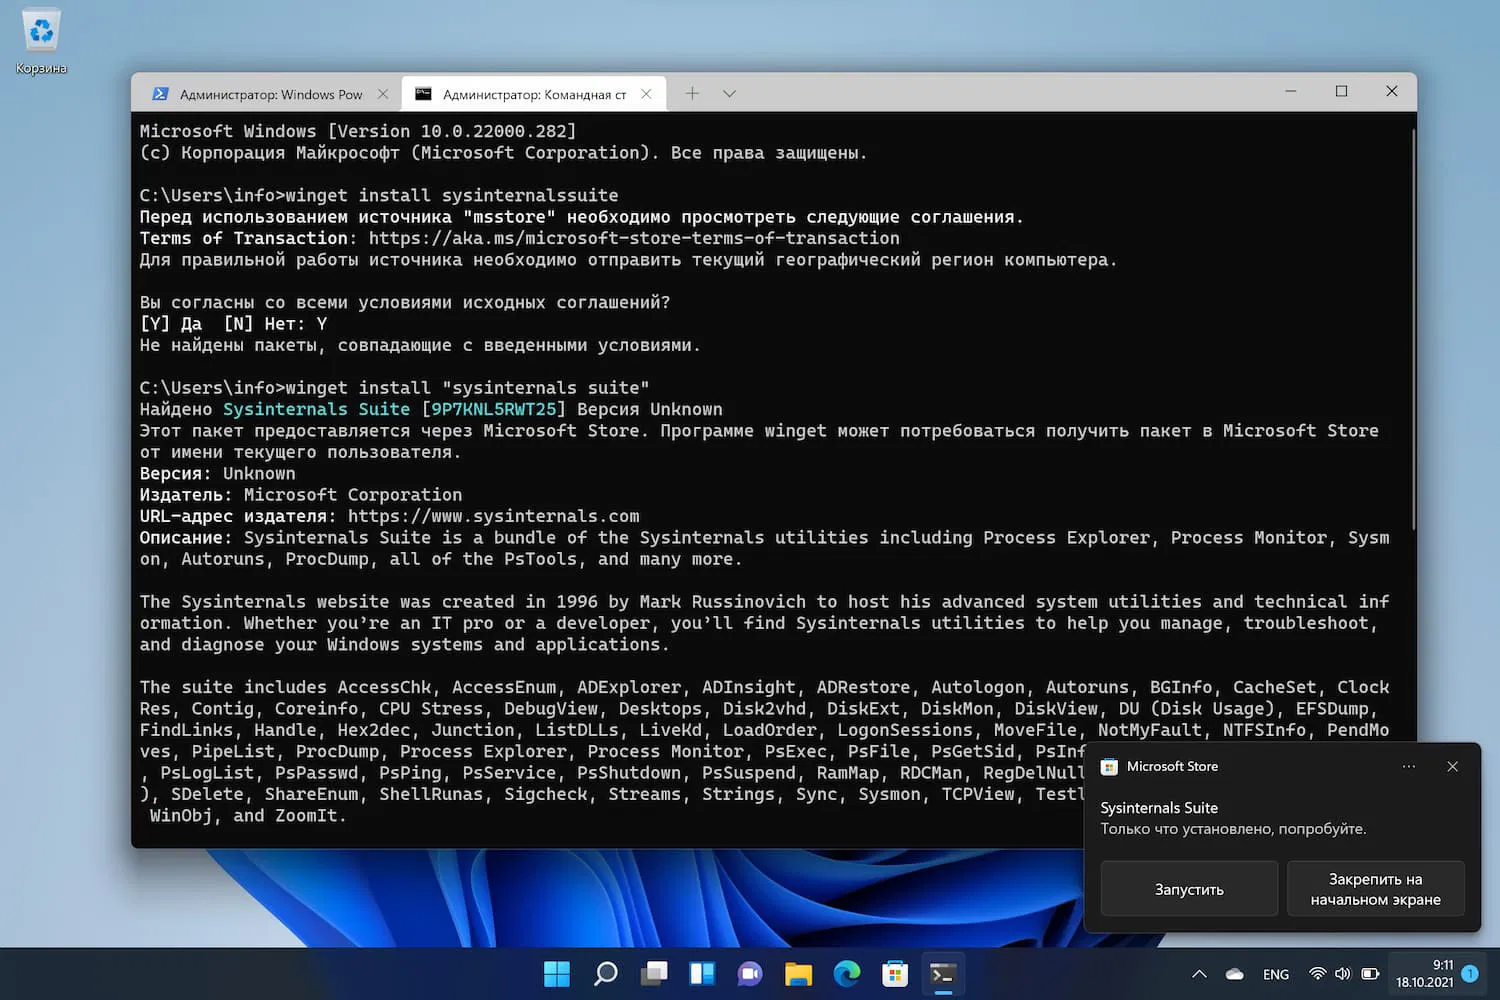Launch Microsoft Edge from taskbar
The height and width of the screenshot is (1000, 1500).
(x=846, y=974)
